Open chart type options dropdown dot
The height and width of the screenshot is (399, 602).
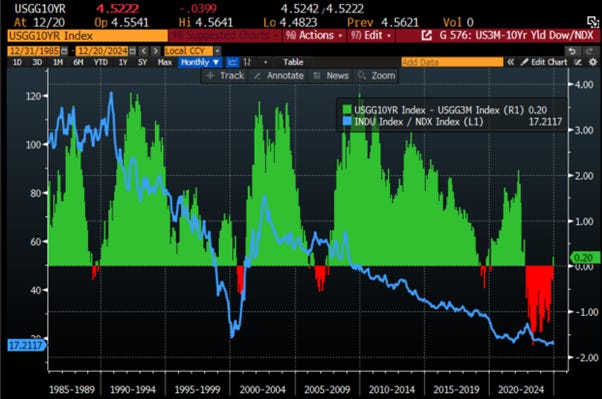[x=265, y=62]
